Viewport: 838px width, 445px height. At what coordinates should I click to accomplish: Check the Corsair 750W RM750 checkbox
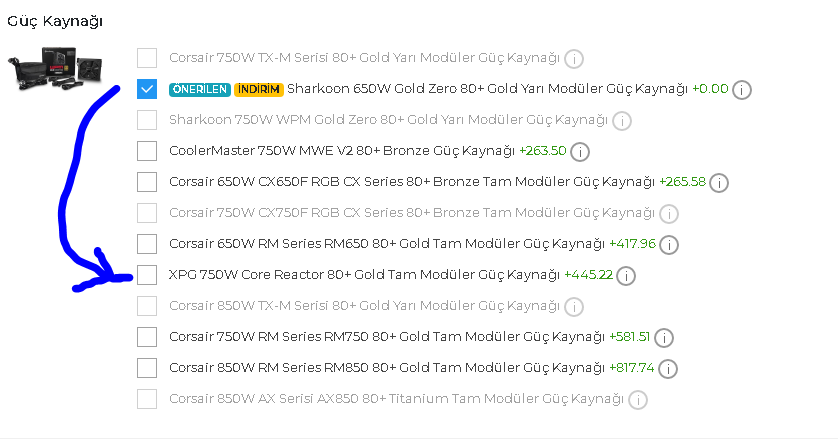(147, 337)
